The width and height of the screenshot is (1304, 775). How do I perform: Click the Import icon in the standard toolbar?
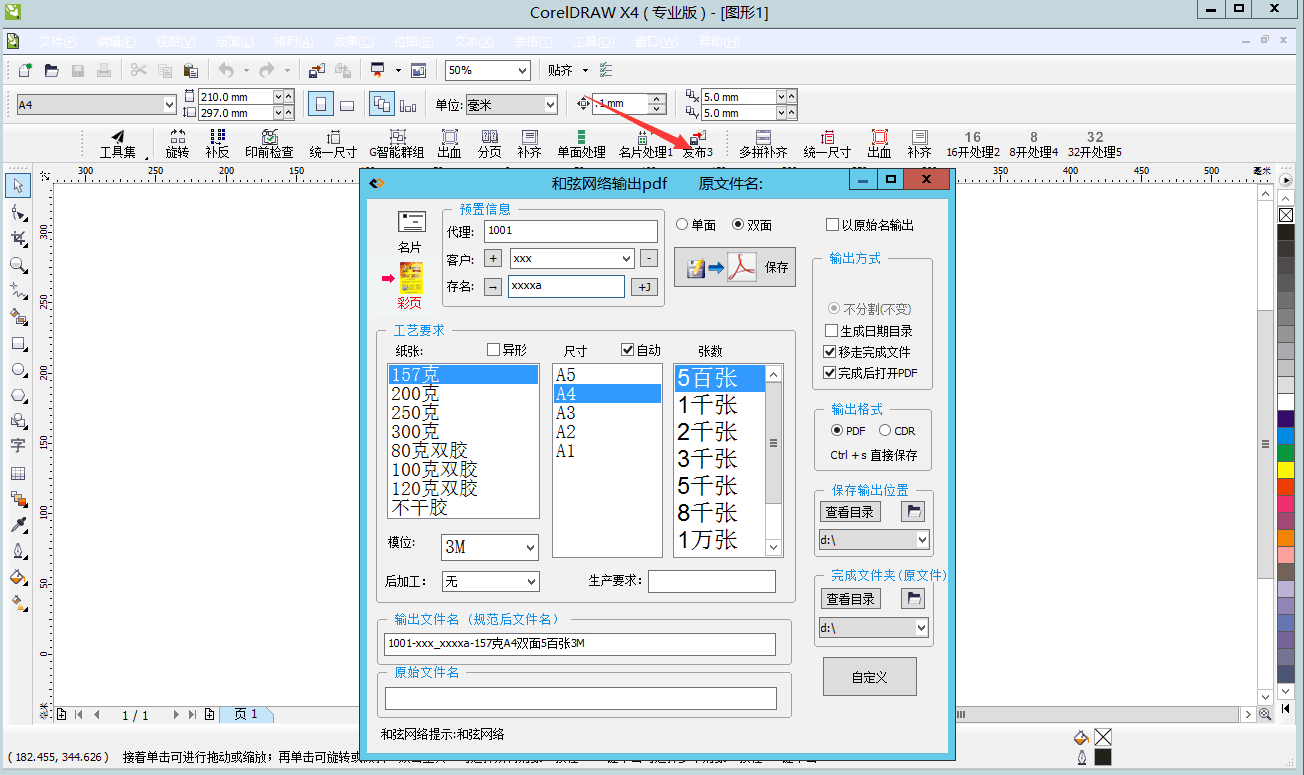(316, 70)
